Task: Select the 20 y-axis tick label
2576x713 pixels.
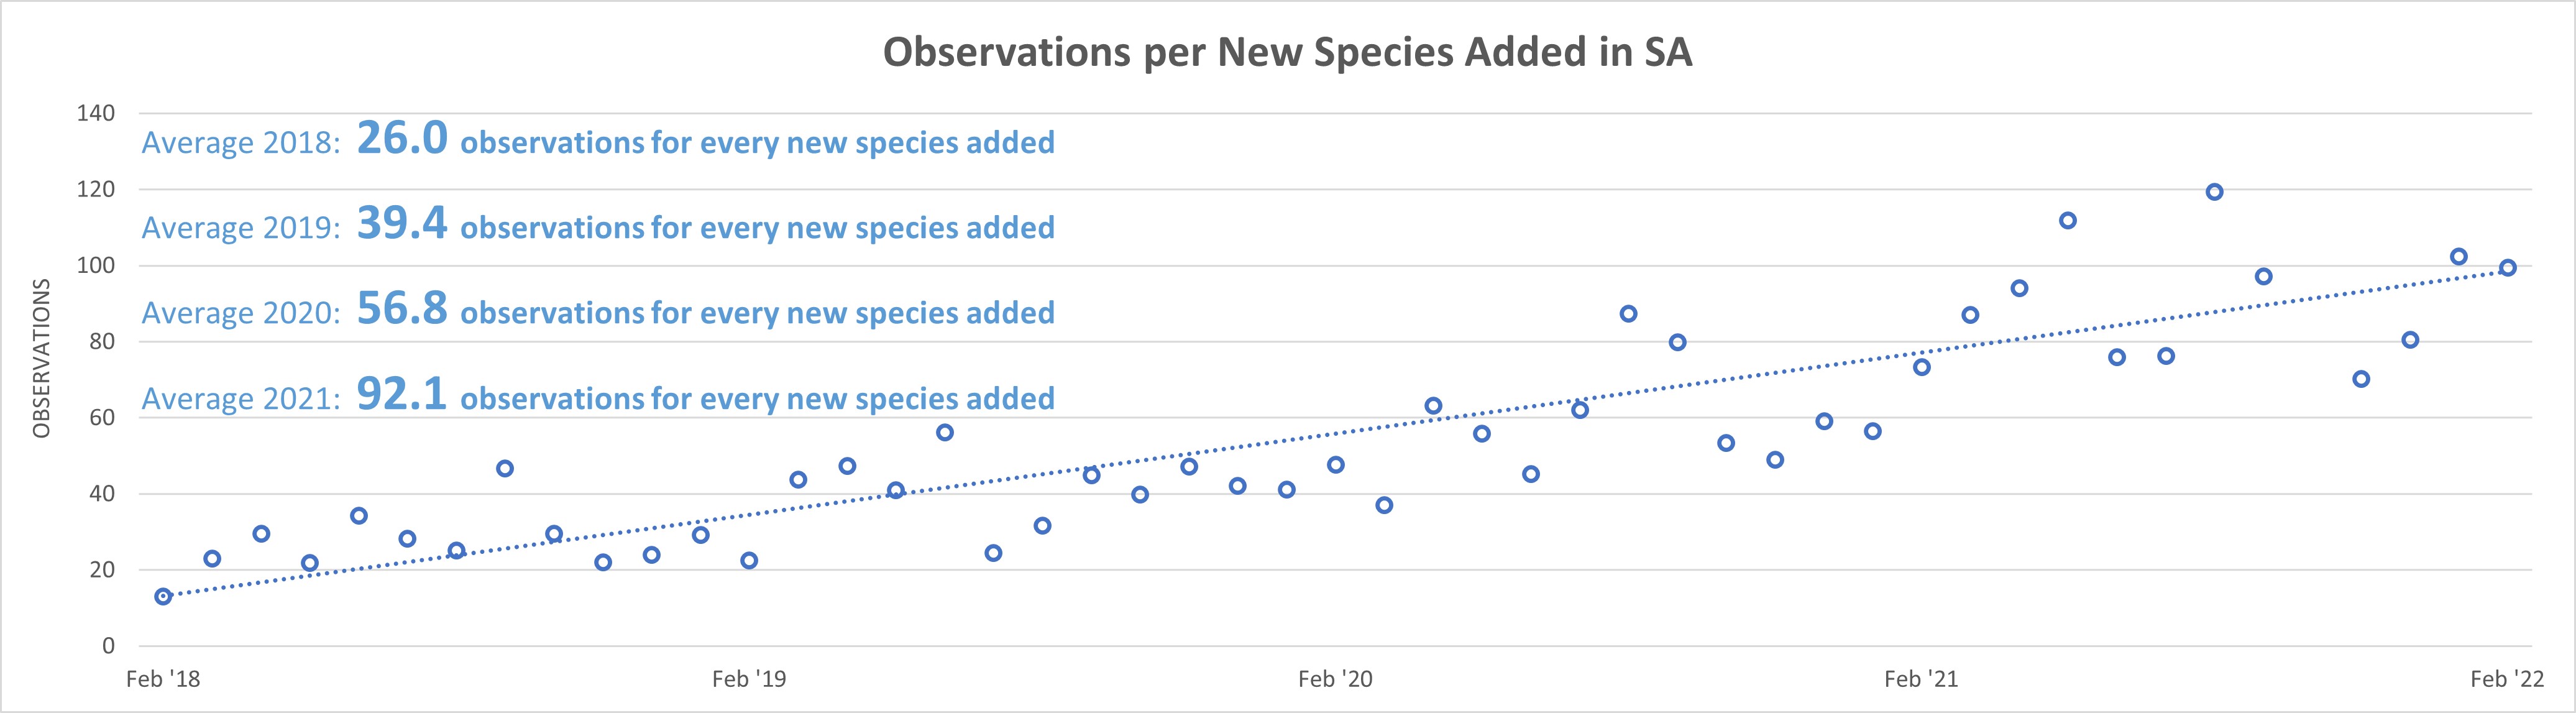Action: click(x=102, y=570)
